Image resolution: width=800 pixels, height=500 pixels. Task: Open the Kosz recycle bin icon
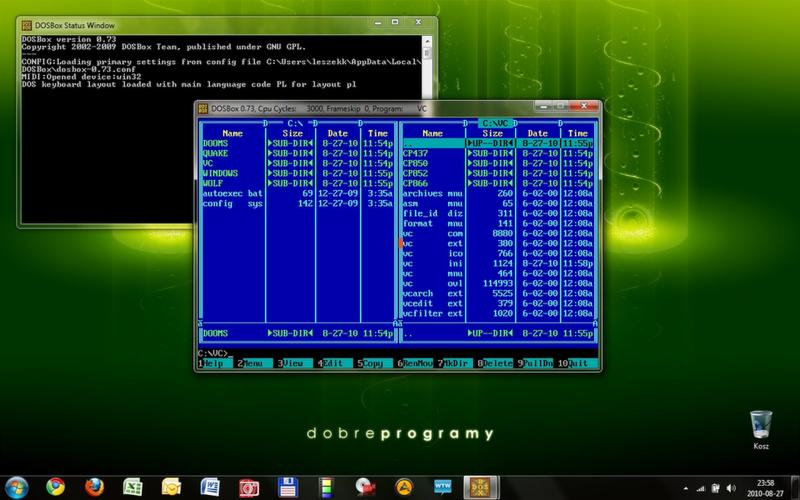(x=761, y=430)
